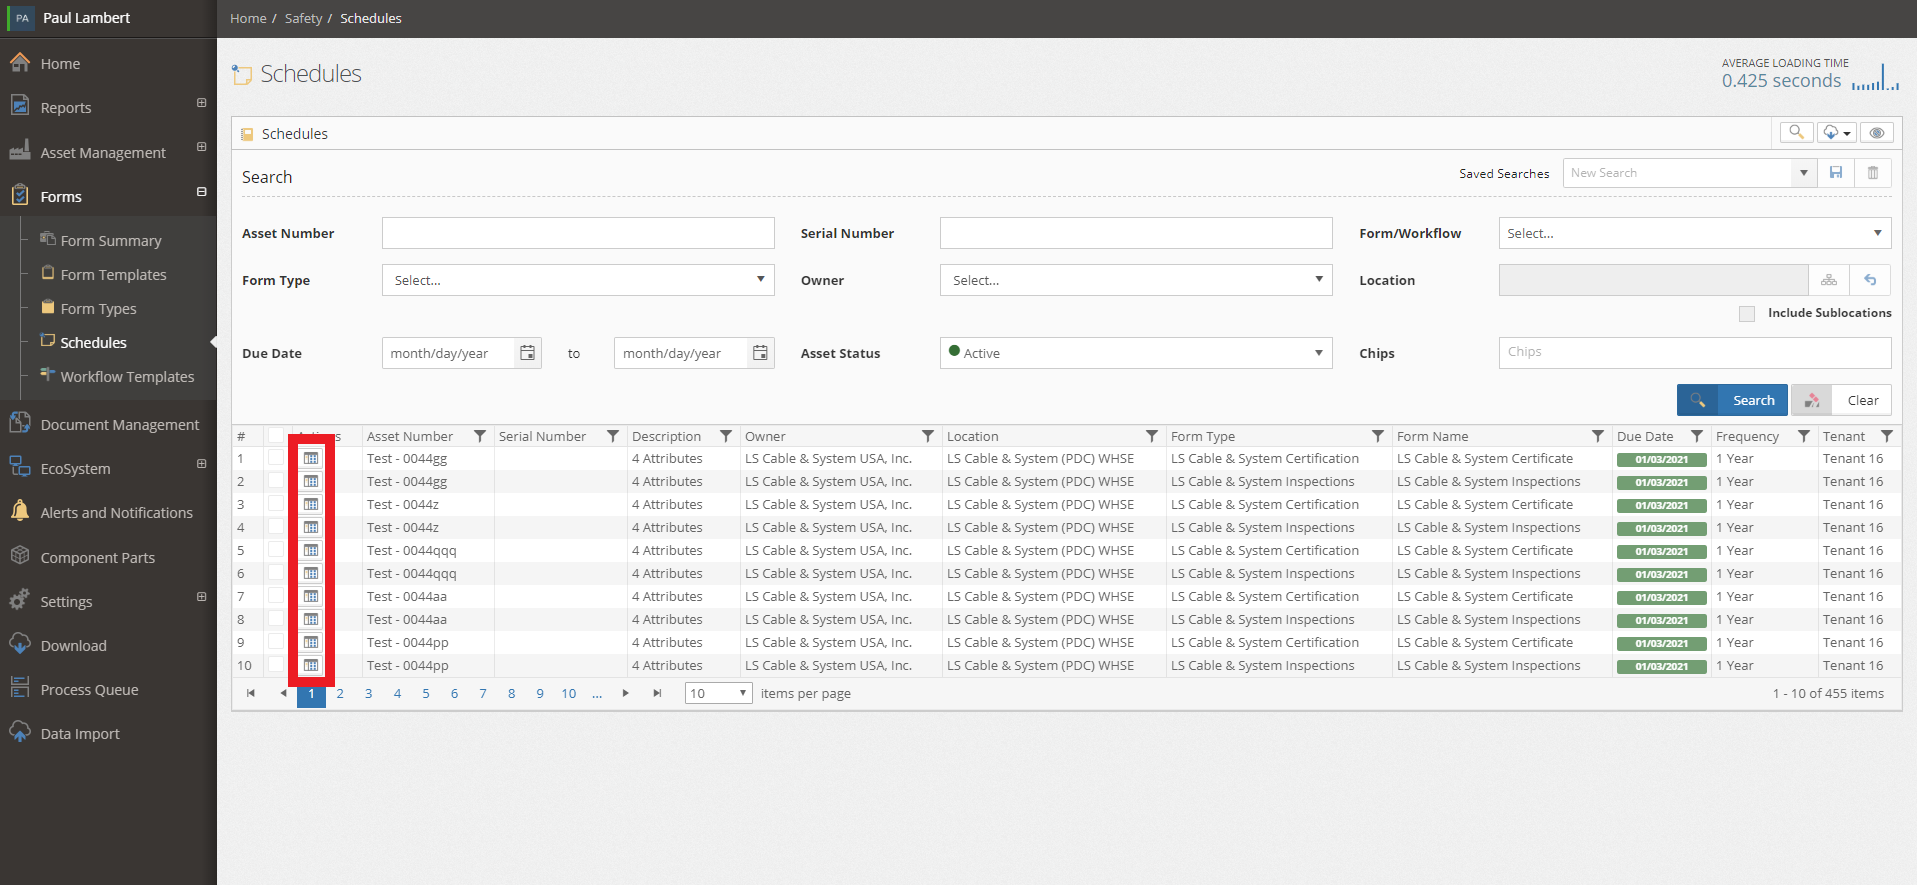Viewport: 1917px width, 885px height.
Task: Filter the Asset Number column
Action: tap(480, 436)
